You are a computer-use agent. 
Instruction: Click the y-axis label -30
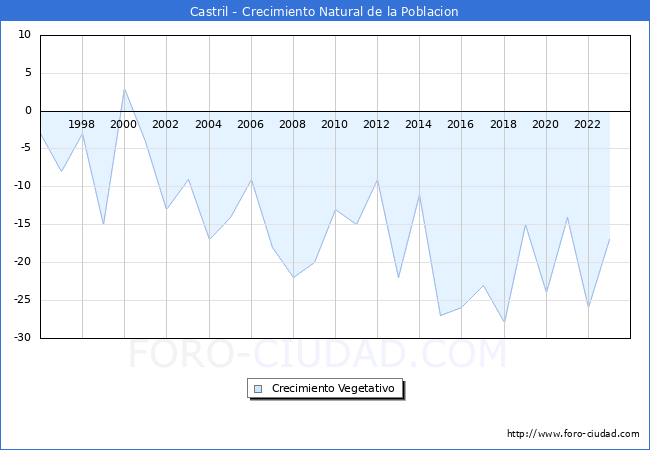[x=22, y=338]
